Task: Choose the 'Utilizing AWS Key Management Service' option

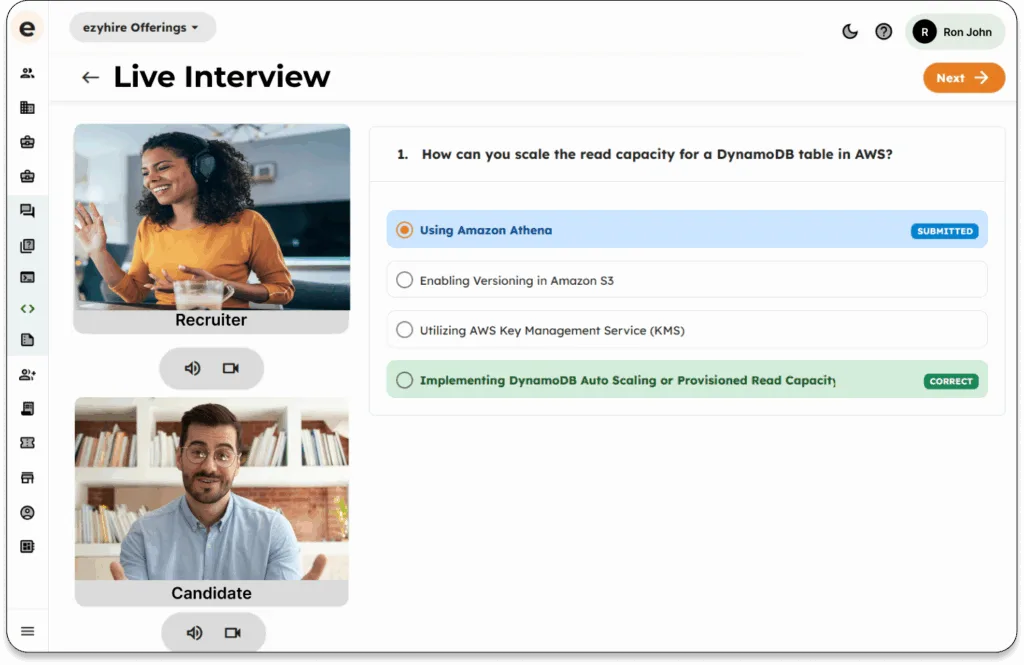Action: [x=404, y=330]
